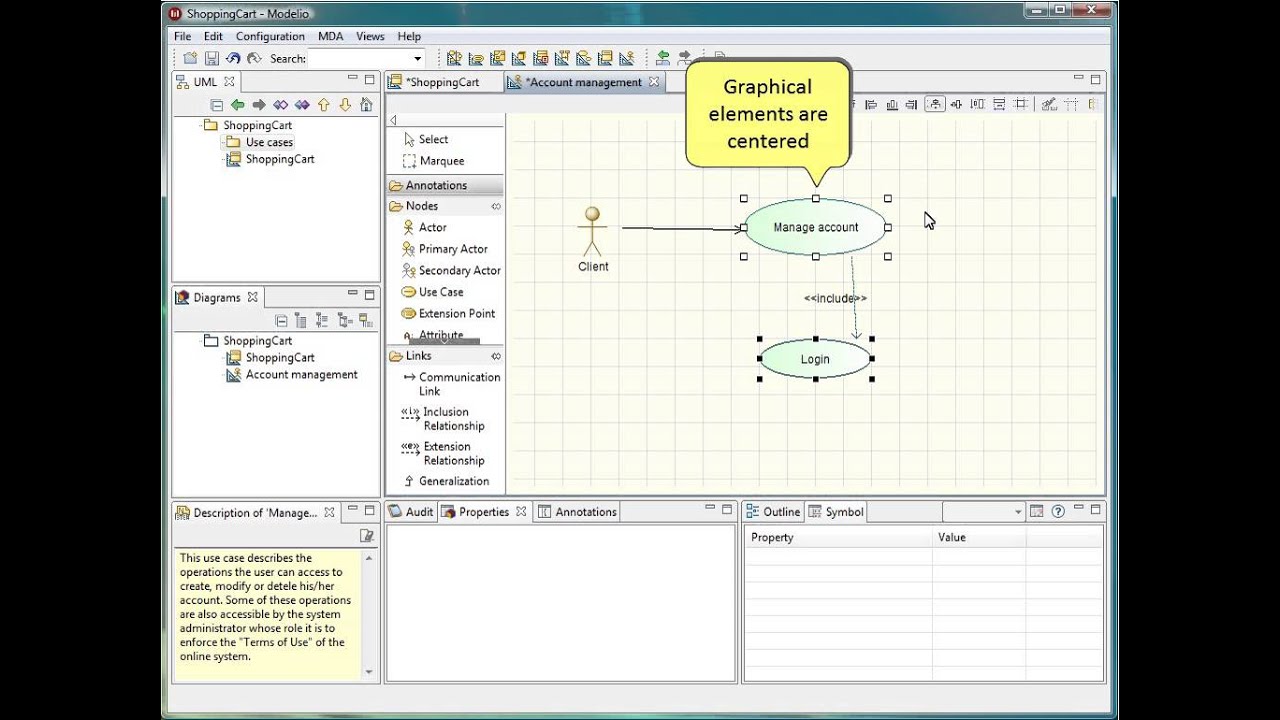
Task: Click gray forward arrow in UML panel
Action: point(259,104)
